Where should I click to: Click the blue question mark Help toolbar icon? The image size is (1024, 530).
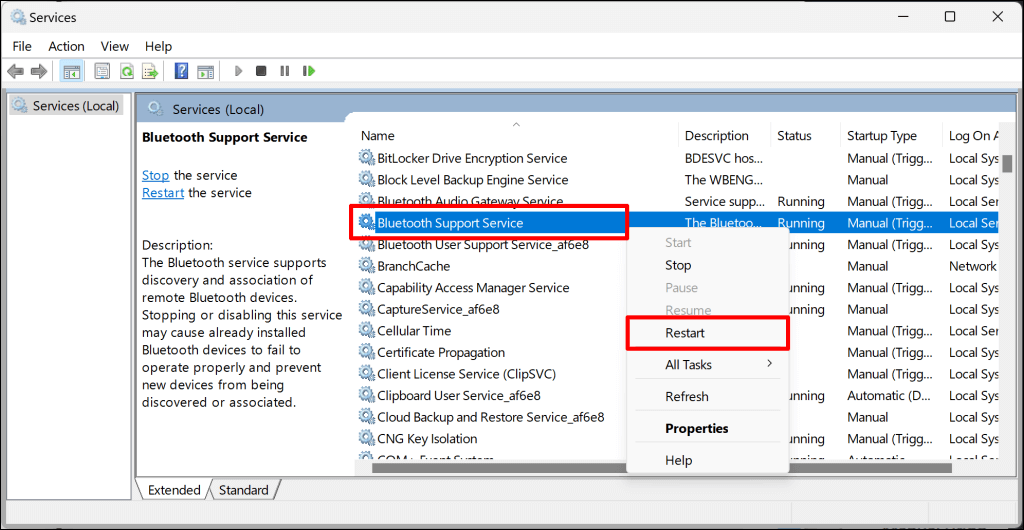(x=182, y=71)
